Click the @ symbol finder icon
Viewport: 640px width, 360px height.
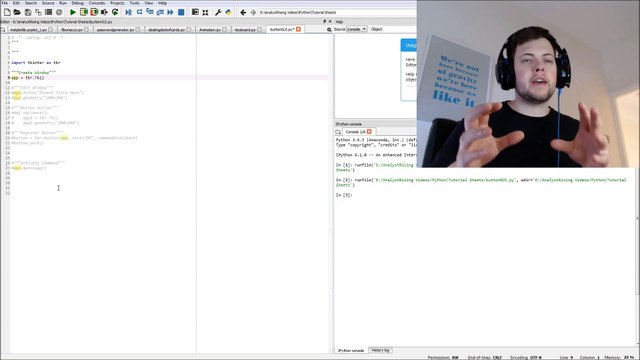coord(59,12)
